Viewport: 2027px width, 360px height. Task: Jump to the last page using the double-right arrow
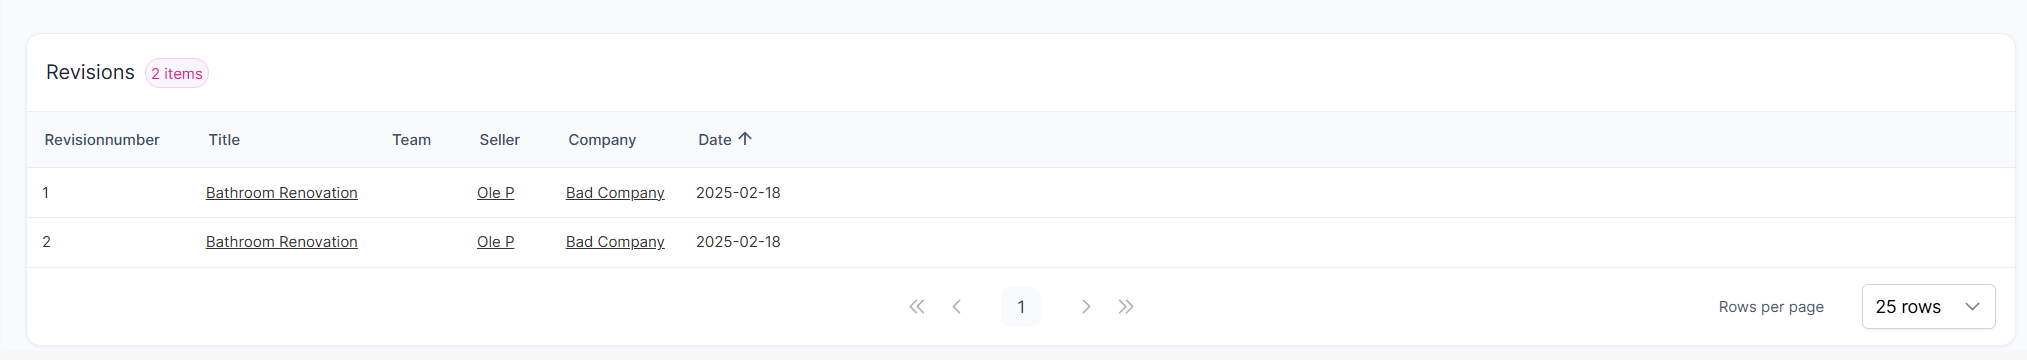(1126, 307)
